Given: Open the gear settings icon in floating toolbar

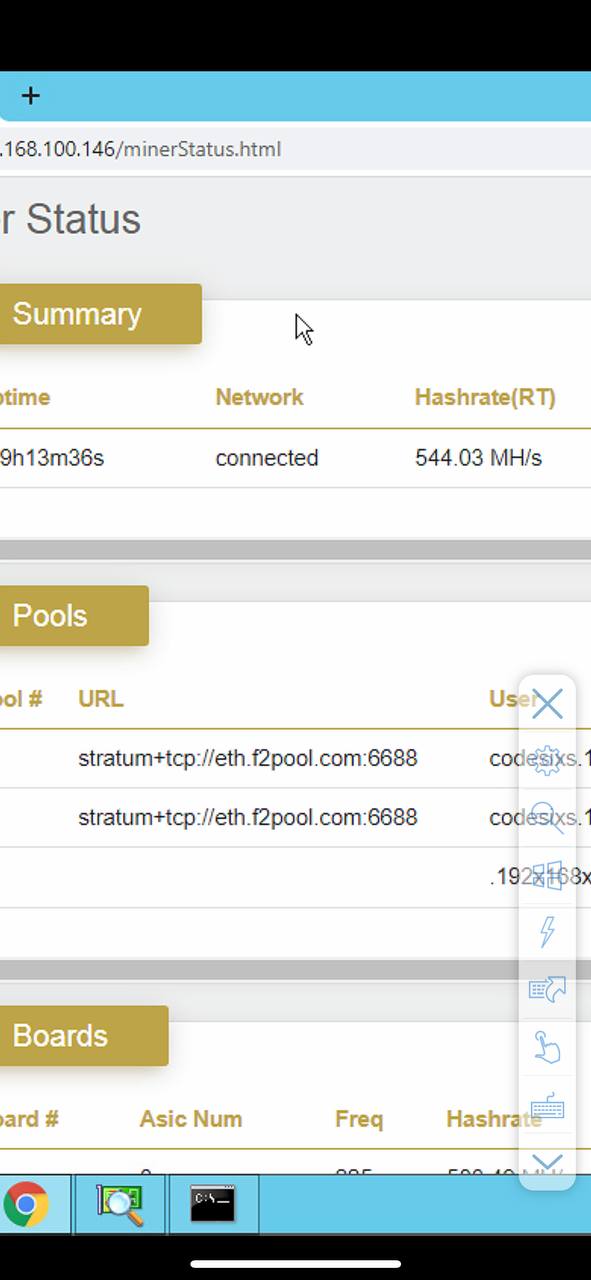Looking at the screenshot, I should point(547,760).
